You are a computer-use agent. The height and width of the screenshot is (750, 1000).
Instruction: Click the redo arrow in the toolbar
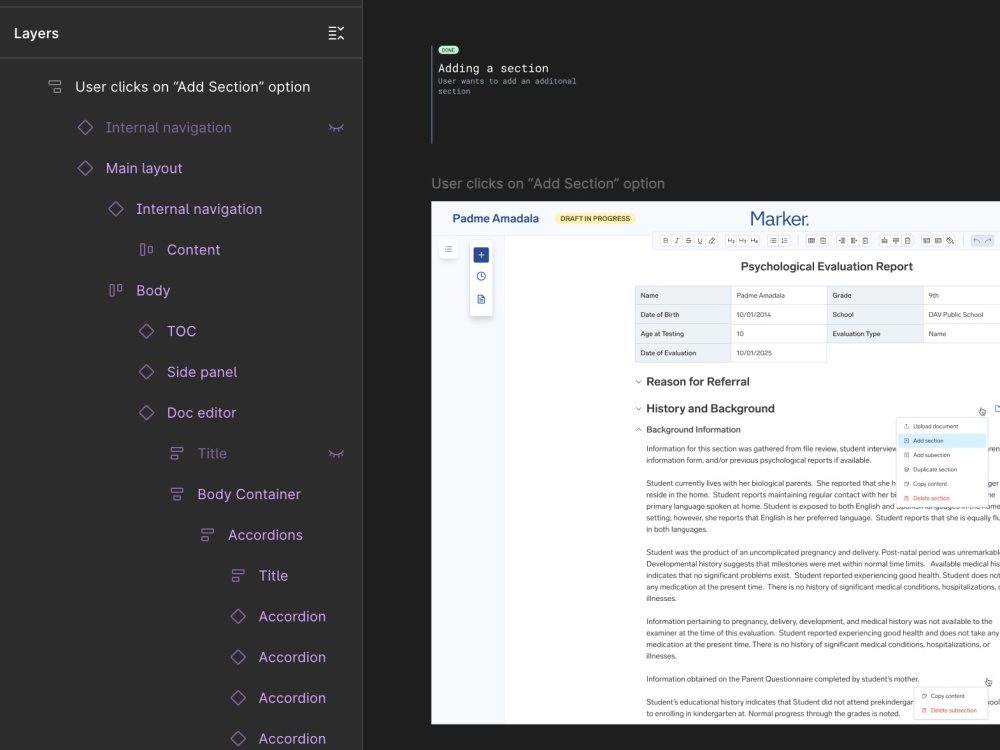point(989,240)
